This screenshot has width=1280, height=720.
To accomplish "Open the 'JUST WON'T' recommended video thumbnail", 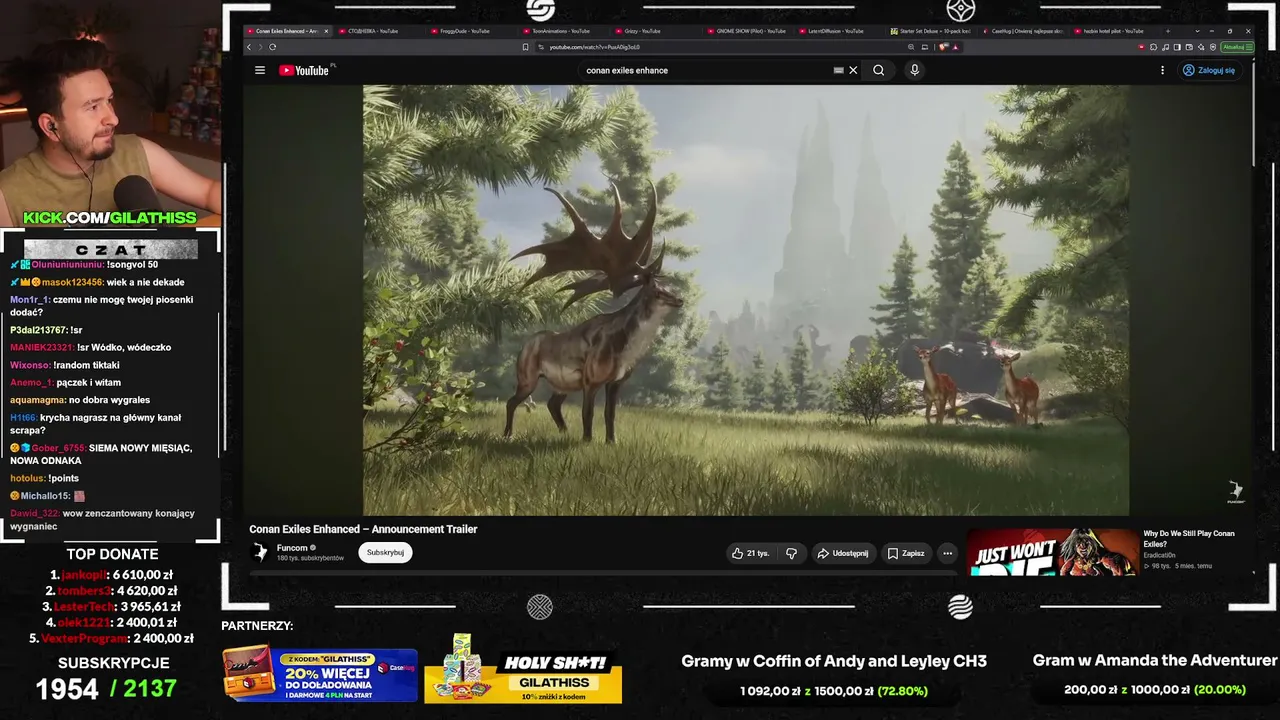I will [1053, 552].
